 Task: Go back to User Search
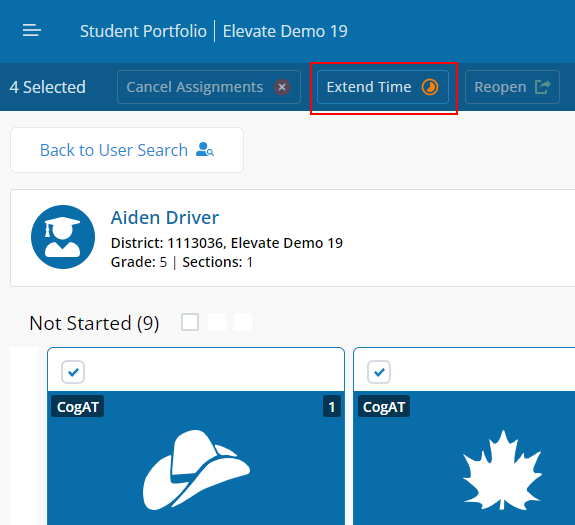[x=127, y=150]
